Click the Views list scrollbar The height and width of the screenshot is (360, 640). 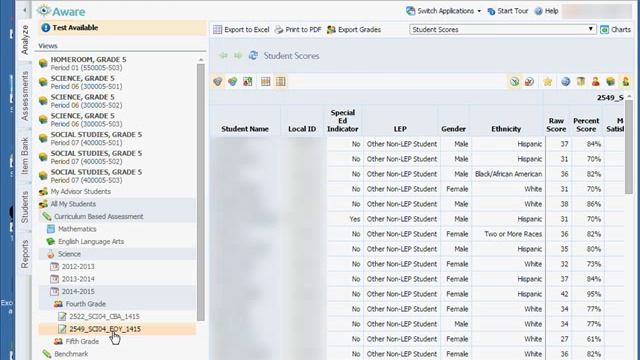[x=200, y=192]
